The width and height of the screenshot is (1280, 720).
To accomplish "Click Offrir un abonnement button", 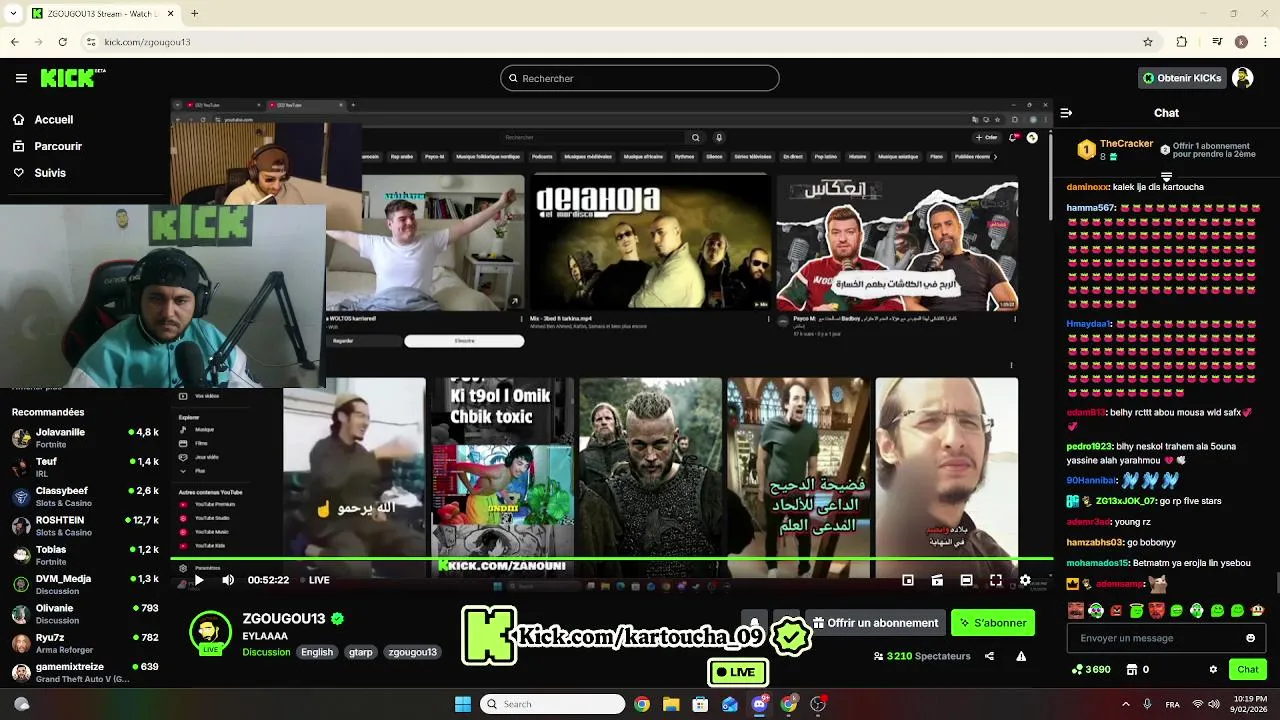I will pyautogui.click(x=875, y=623).
